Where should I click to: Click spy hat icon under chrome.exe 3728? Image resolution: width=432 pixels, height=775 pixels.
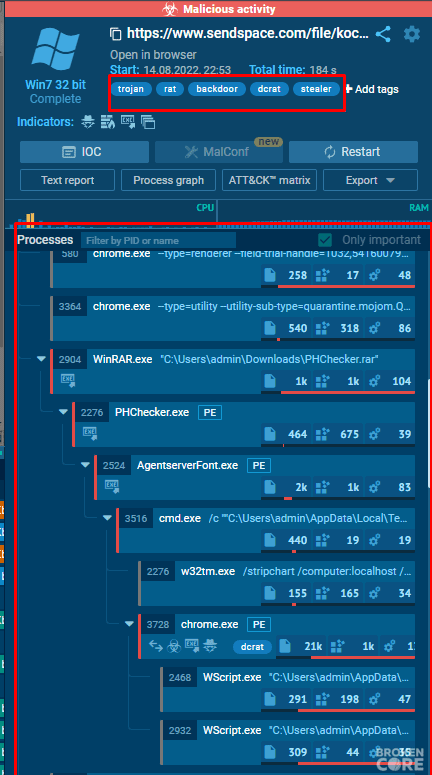pos(211,646)
